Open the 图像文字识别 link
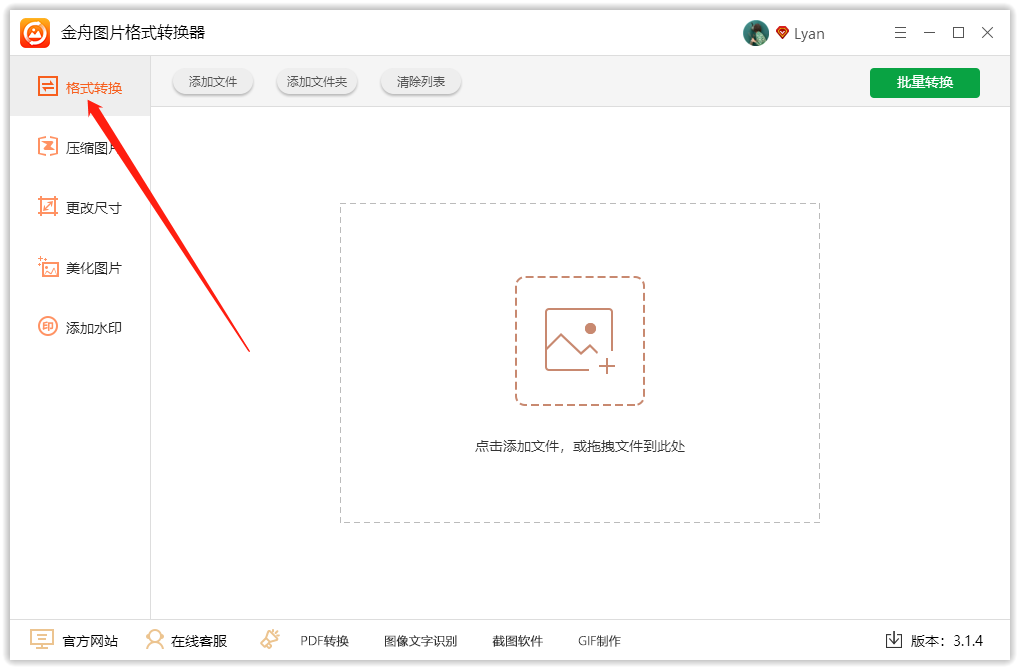 click(420, 641)
